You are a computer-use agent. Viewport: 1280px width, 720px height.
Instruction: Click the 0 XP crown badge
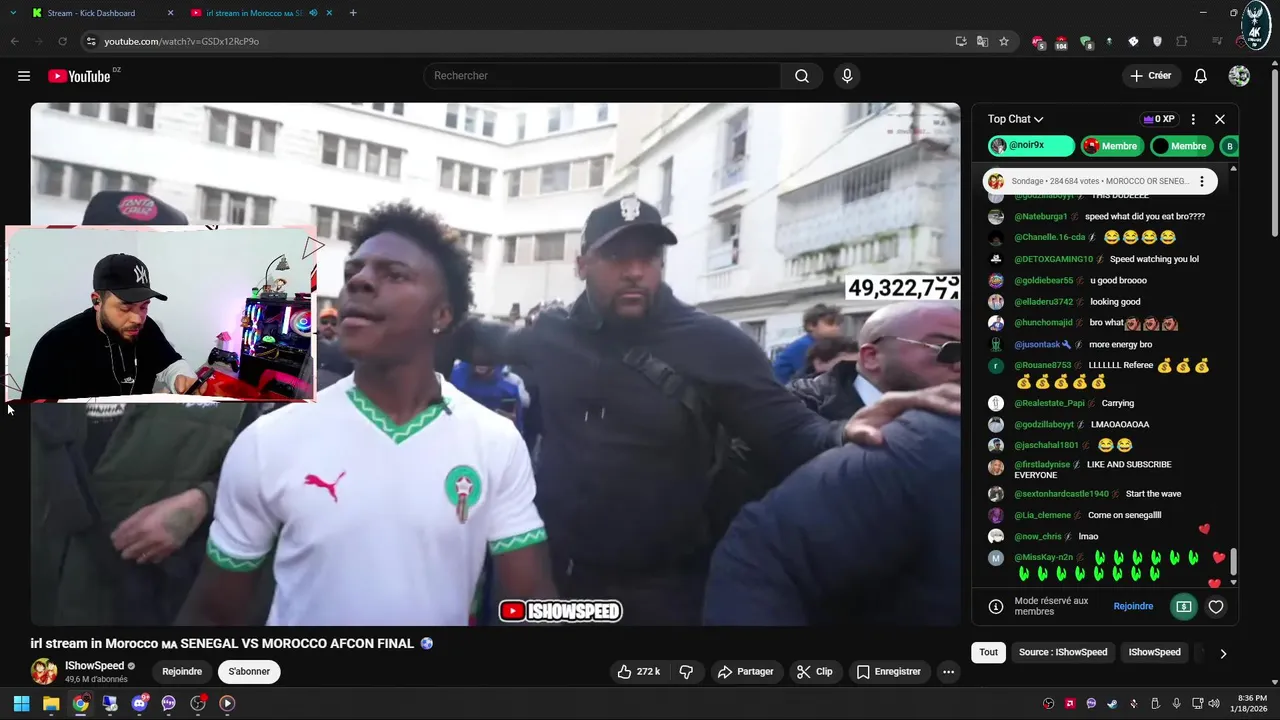1159,119
